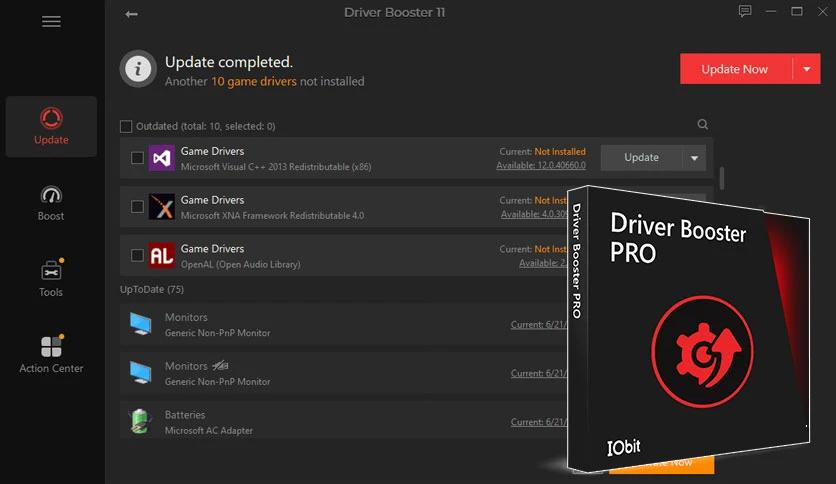Viewport: 836px width, 484px height.
Task: Open the hamburger menu in sidebar
Action: point(51,22)
